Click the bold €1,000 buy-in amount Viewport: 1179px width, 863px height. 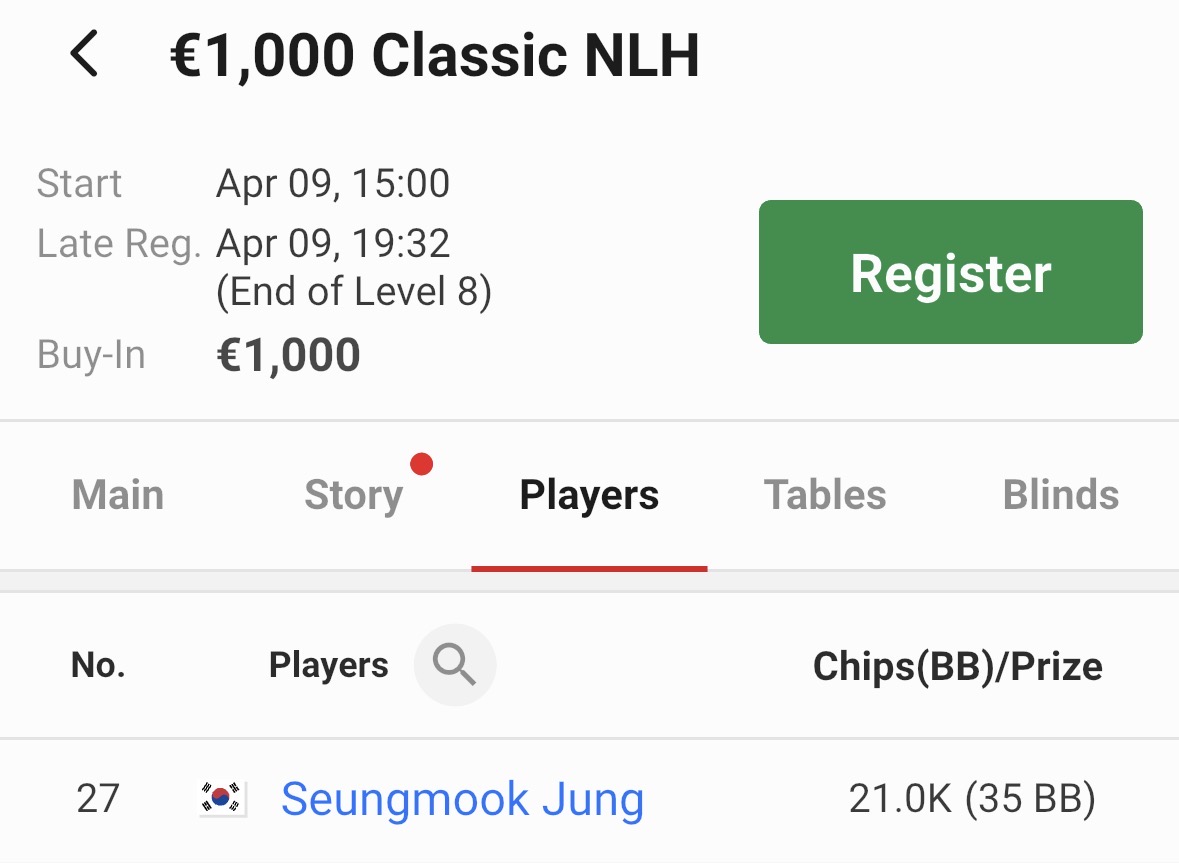pos(288,355)
